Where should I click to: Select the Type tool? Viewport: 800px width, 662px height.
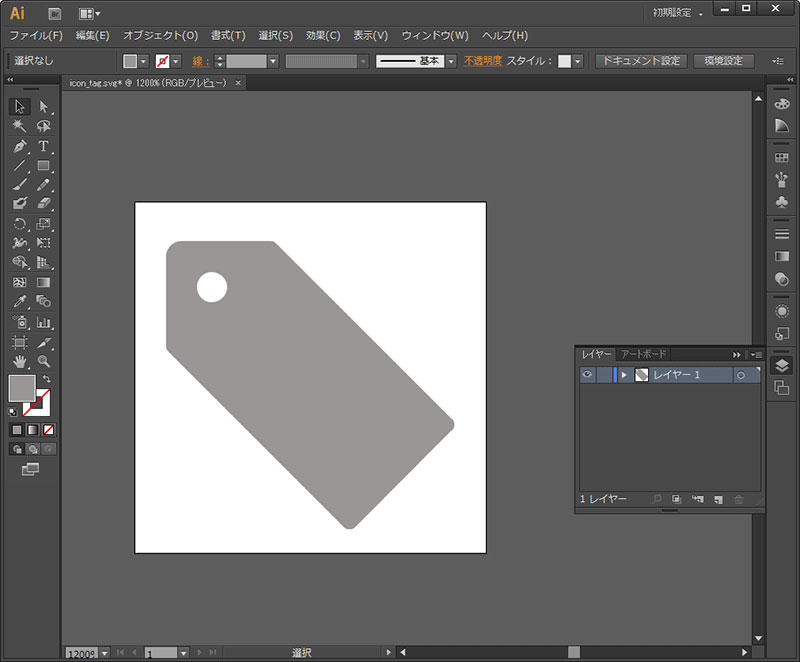click(x=43, y=146)
